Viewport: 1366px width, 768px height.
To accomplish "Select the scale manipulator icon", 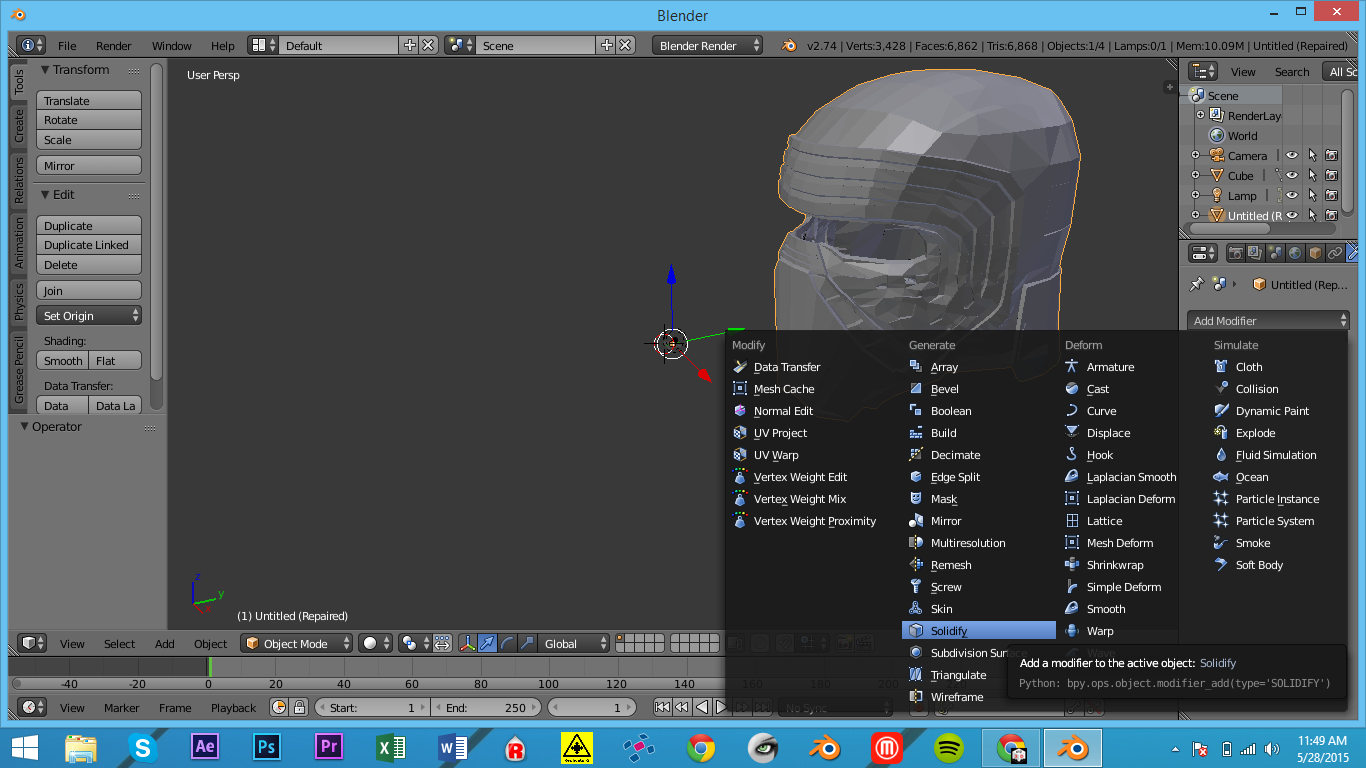I will tap(527, 644).
